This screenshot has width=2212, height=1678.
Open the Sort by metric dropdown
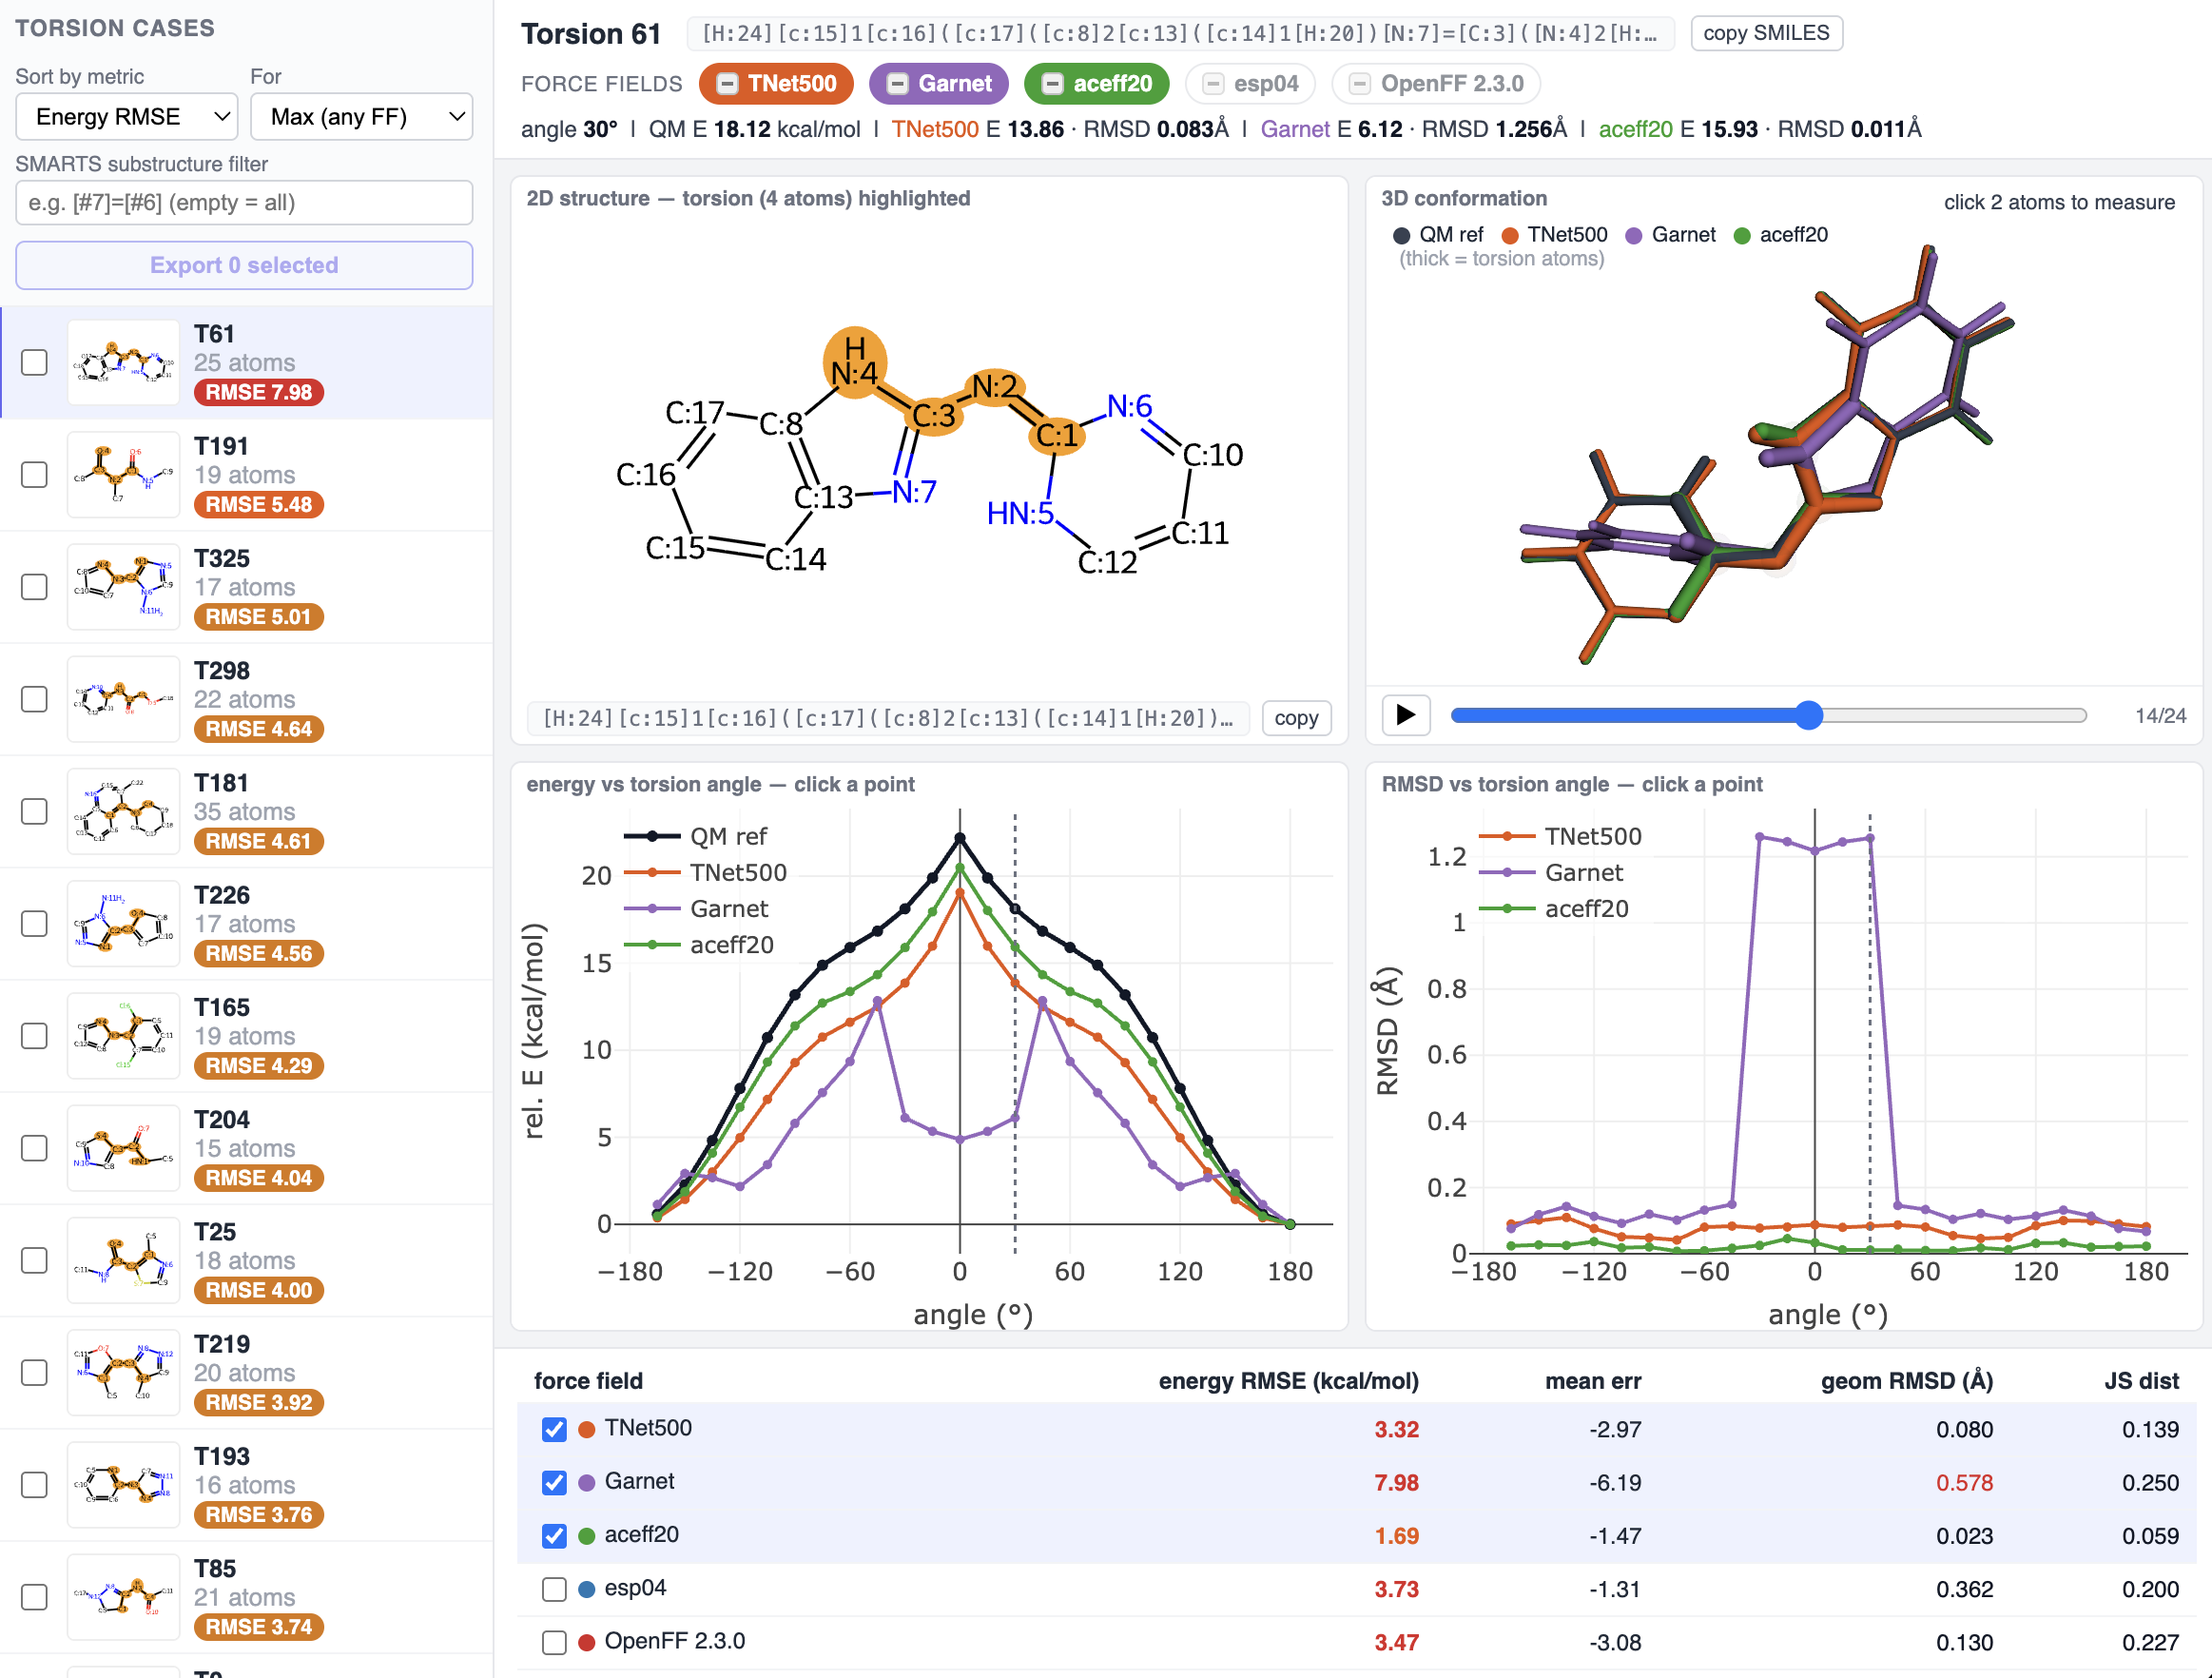tap(127, 117)
